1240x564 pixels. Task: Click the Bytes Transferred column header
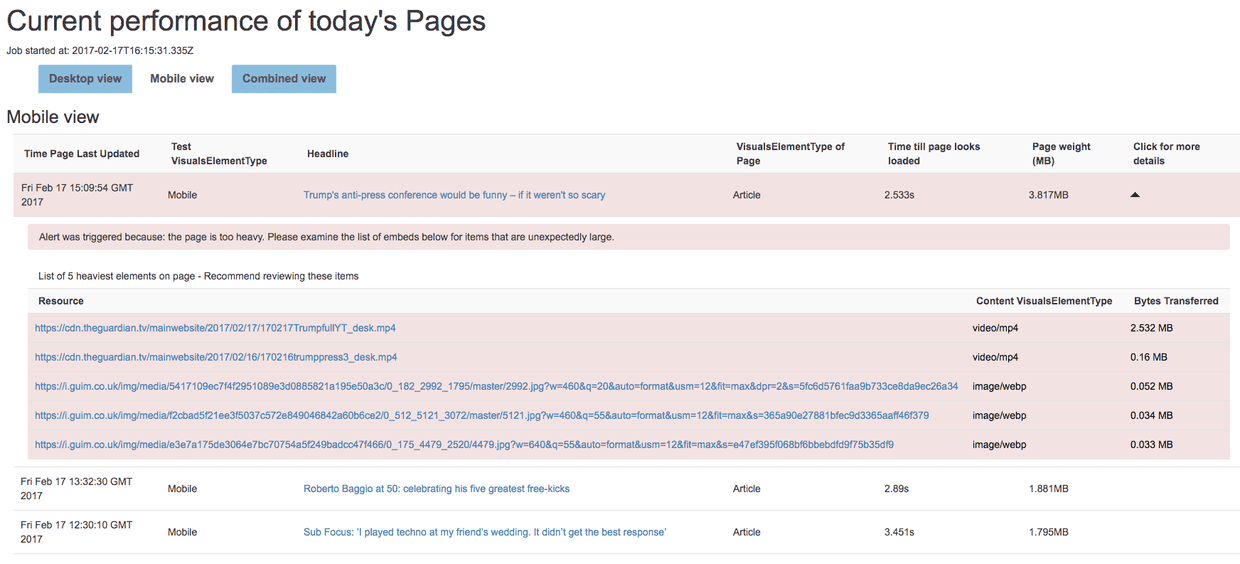tap(1175, 301)
